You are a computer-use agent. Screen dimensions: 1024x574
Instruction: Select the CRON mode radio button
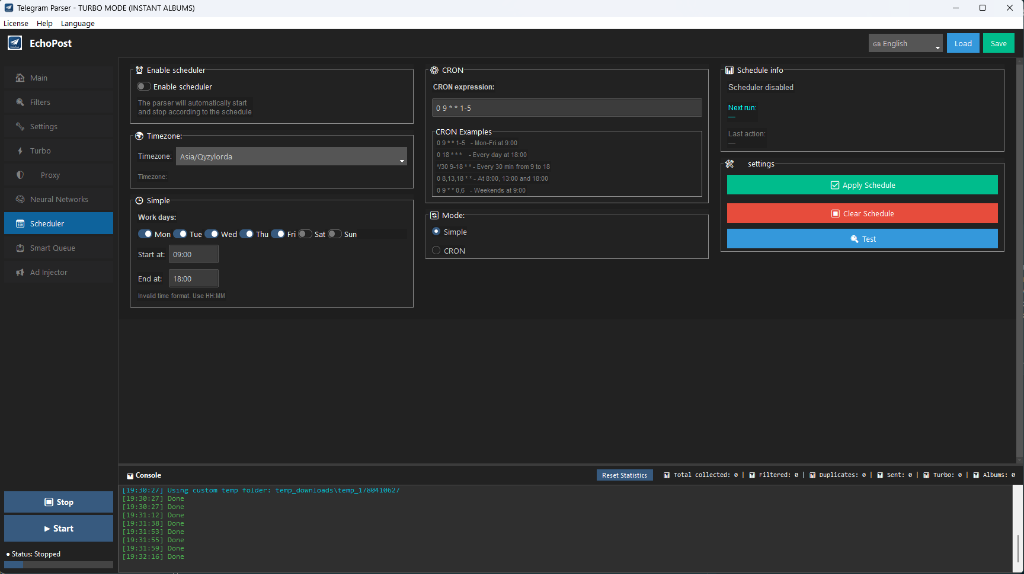(436, 250)
